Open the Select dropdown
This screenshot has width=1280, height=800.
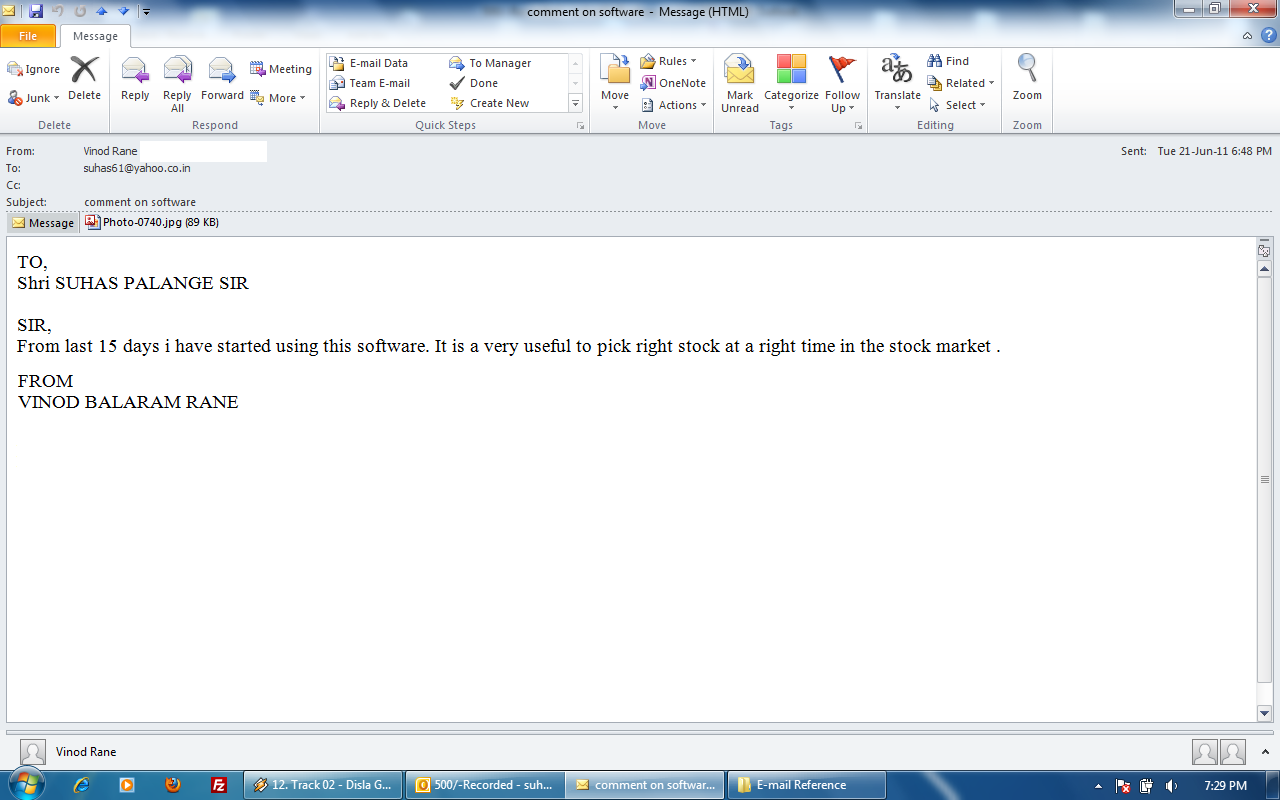click(x=957, y=105)
